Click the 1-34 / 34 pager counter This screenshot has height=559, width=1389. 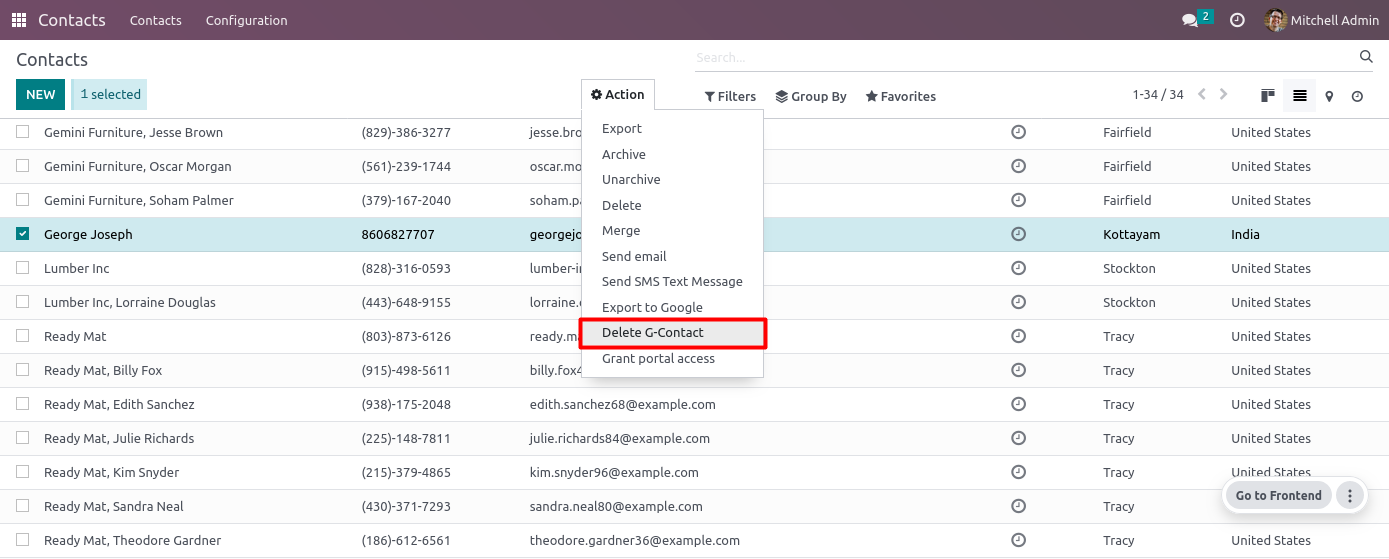click(1158, 95)
